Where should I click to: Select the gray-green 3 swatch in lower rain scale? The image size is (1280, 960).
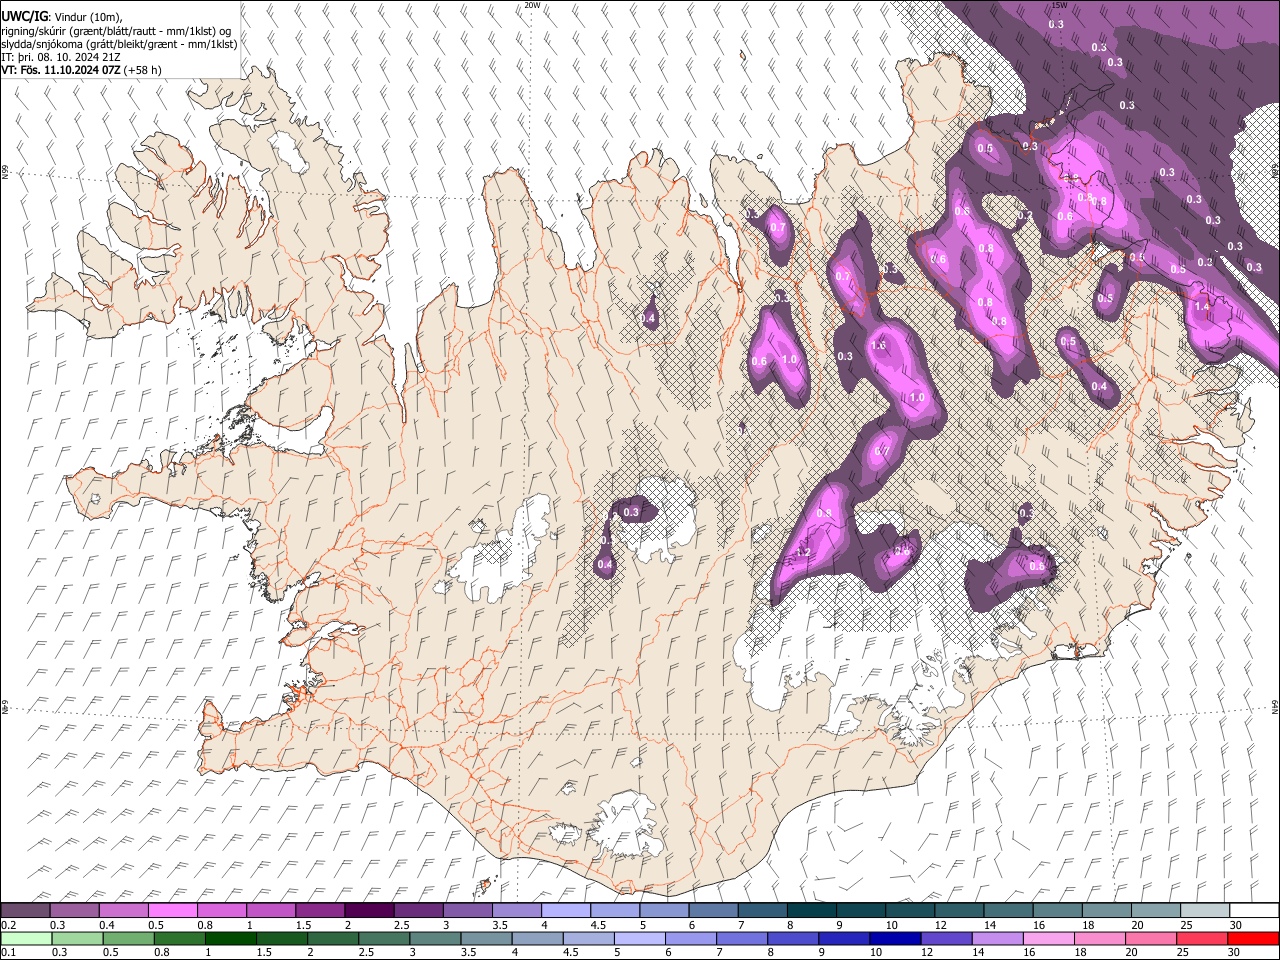435,938
